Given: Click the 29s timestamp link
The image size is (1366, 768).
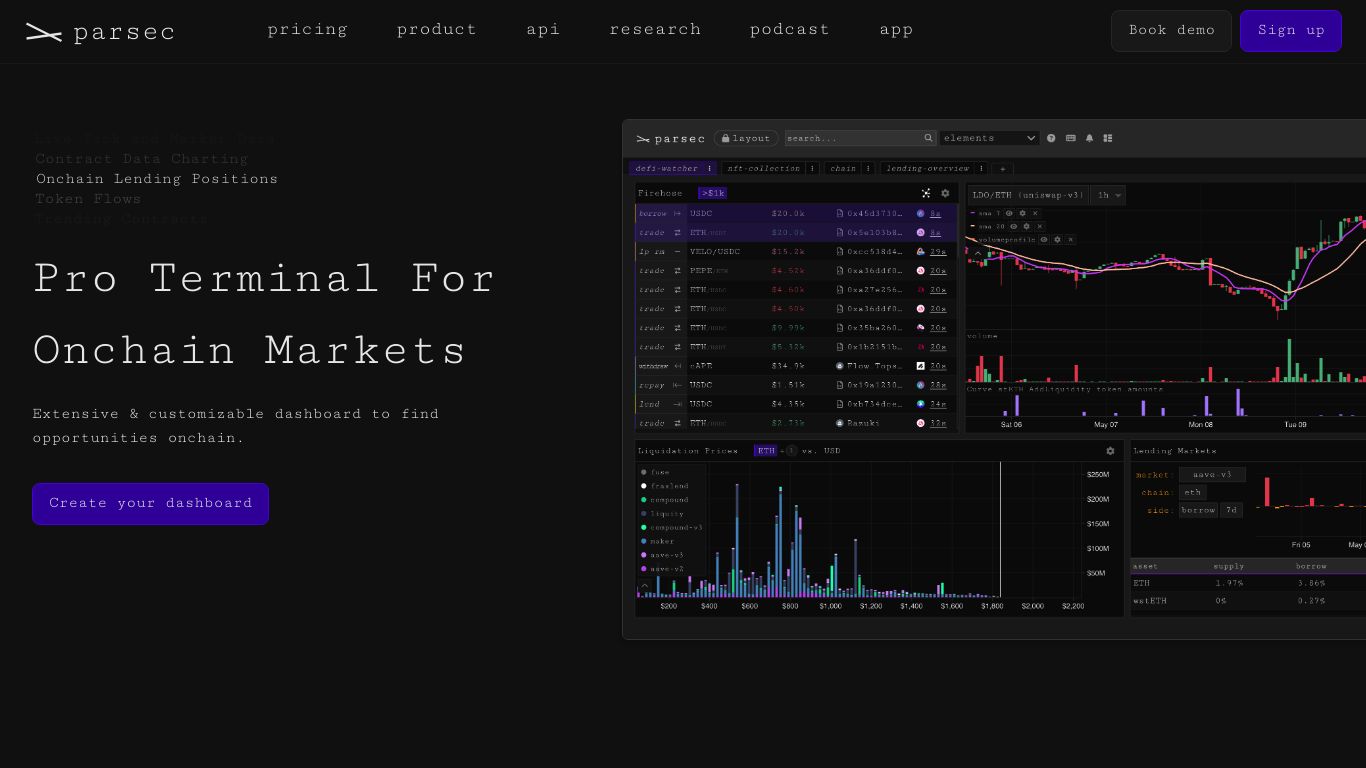Looking at the screenshot, I should (938, 252).
